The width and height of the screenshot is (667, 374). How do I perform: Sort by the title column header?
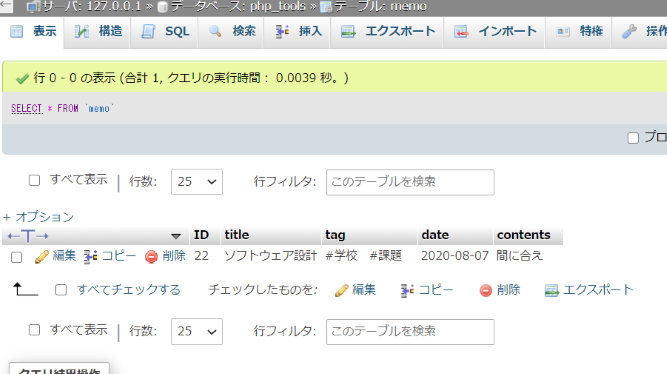pos(237,235)
